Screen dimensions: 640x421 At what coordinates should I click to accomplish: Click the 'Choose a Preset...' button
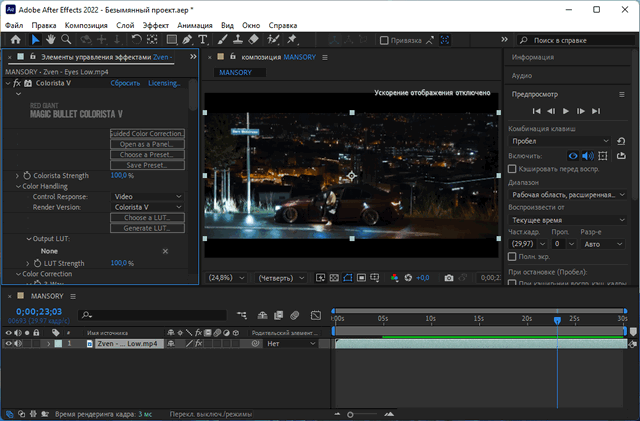147,155
